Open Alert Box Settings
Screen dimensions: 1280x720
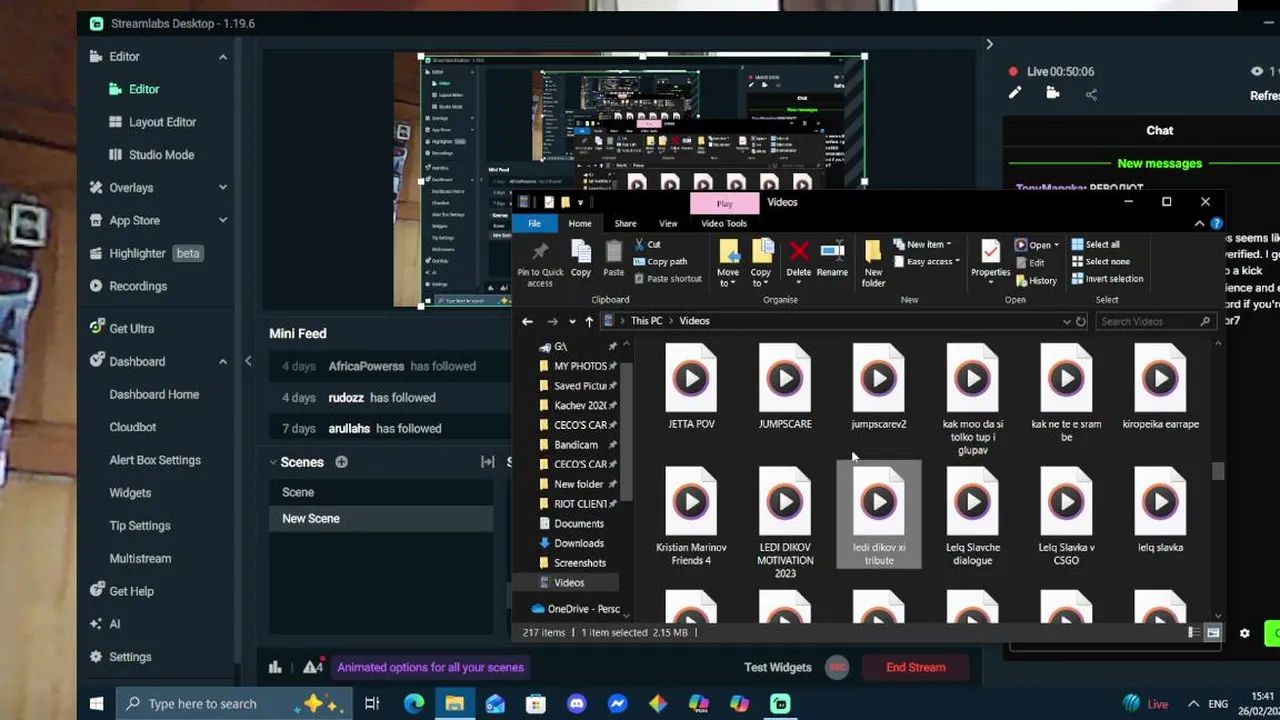[x=155, y=460]
